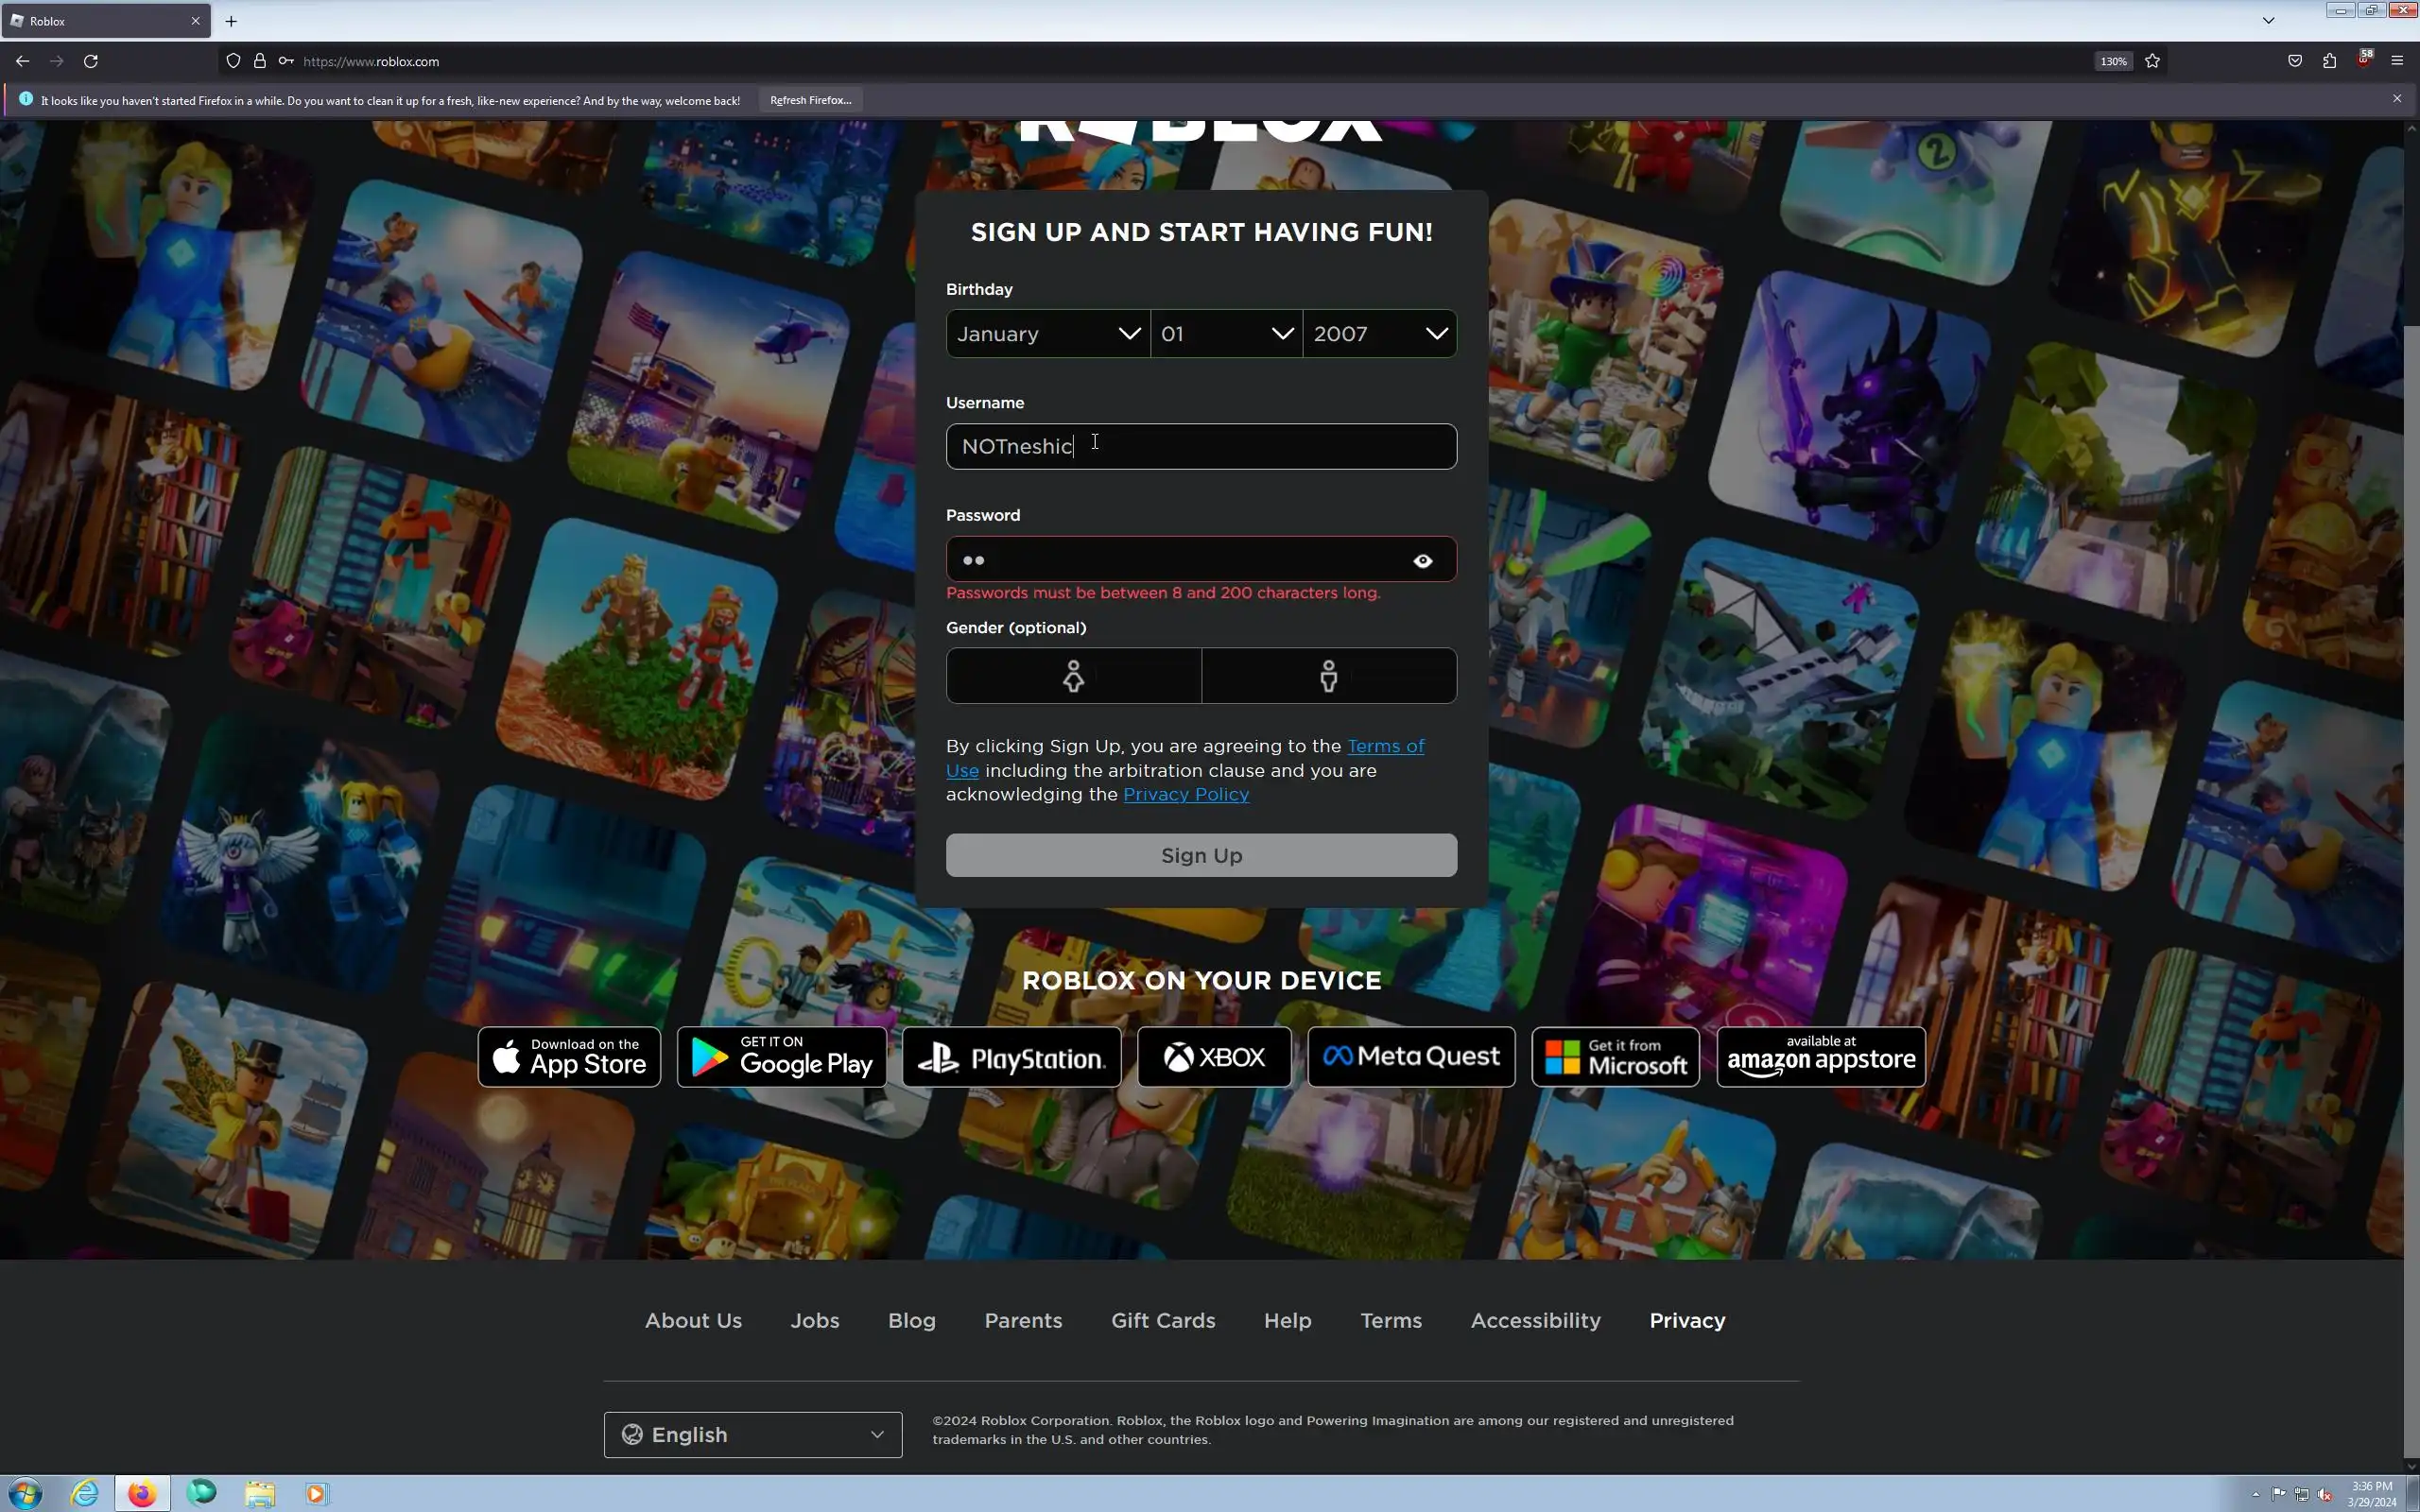This screenshot has width=2420, height=1512.
Task: Open the Xbox platform badge
Action: click(x=1214, y=1057)
